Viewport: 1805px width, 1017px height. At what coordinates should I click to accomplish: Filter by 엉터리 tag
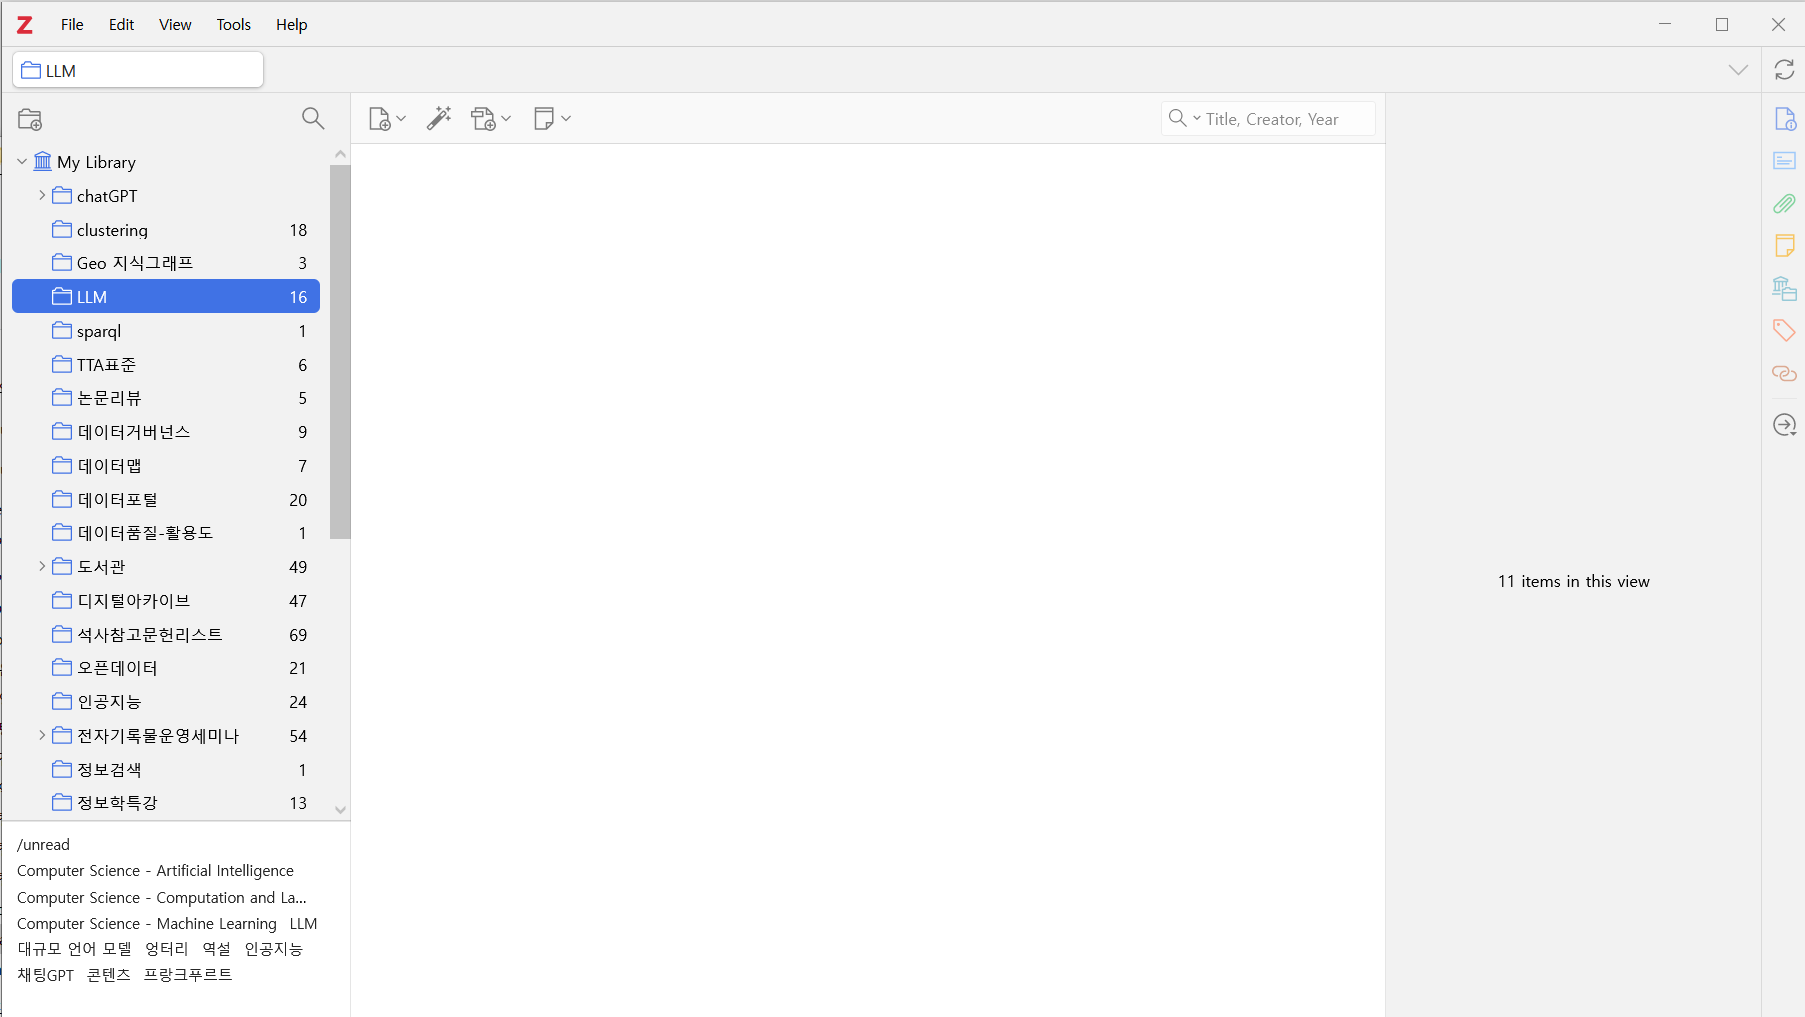click(x=167, y=949)
